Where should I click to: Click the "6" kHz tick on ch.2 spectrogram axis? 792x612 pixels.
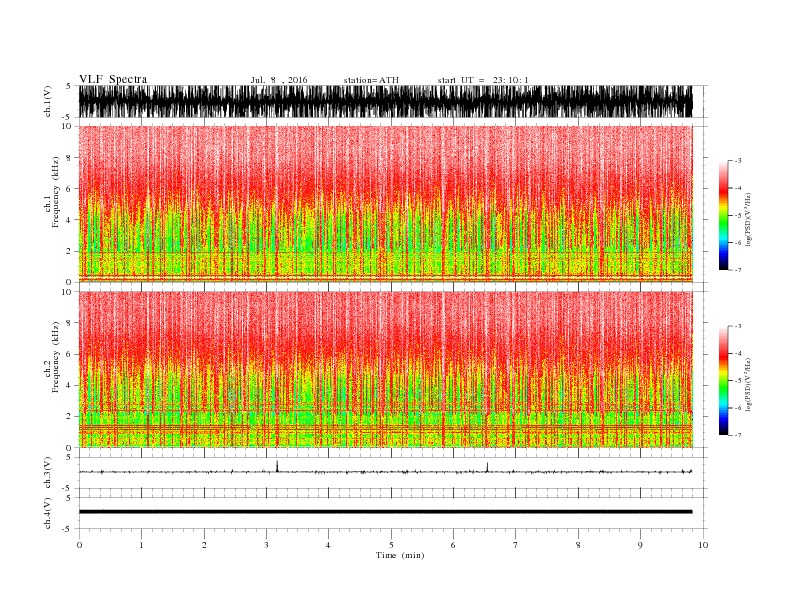69,354
